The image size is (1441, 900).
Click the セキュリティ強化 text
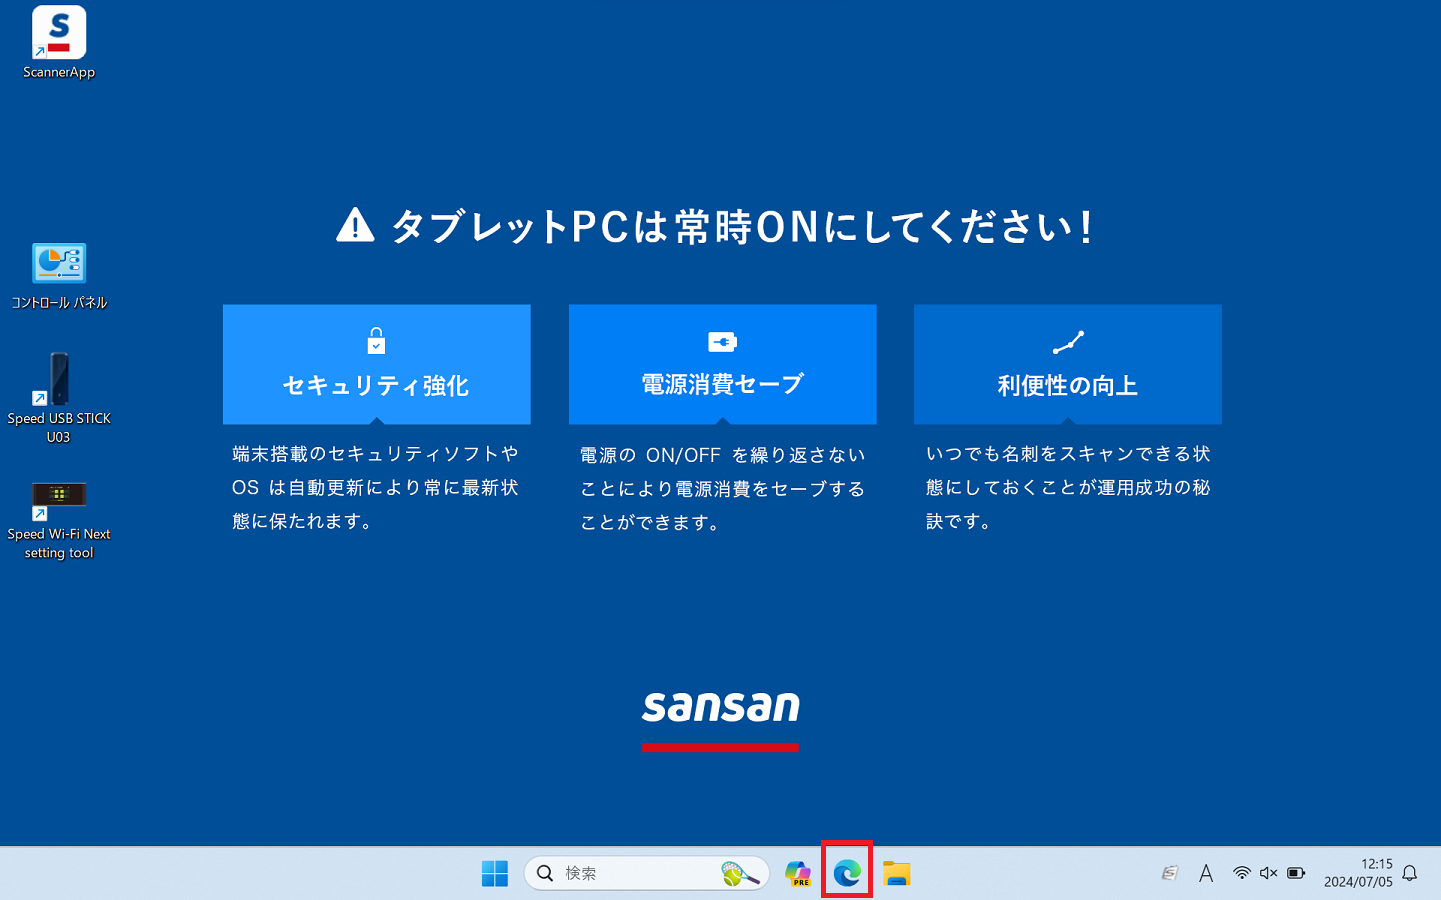[x=376, y=386]
